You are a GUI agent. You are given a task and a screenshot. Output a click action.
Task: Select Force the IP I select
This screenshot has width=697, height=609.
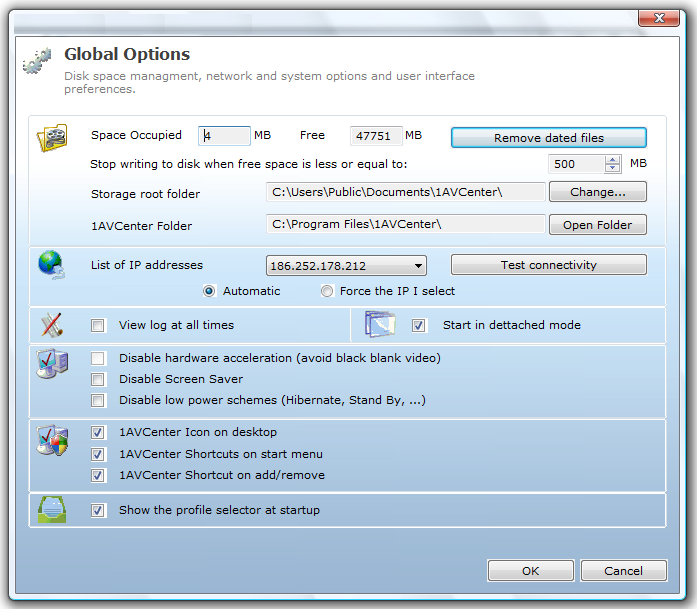327,291
